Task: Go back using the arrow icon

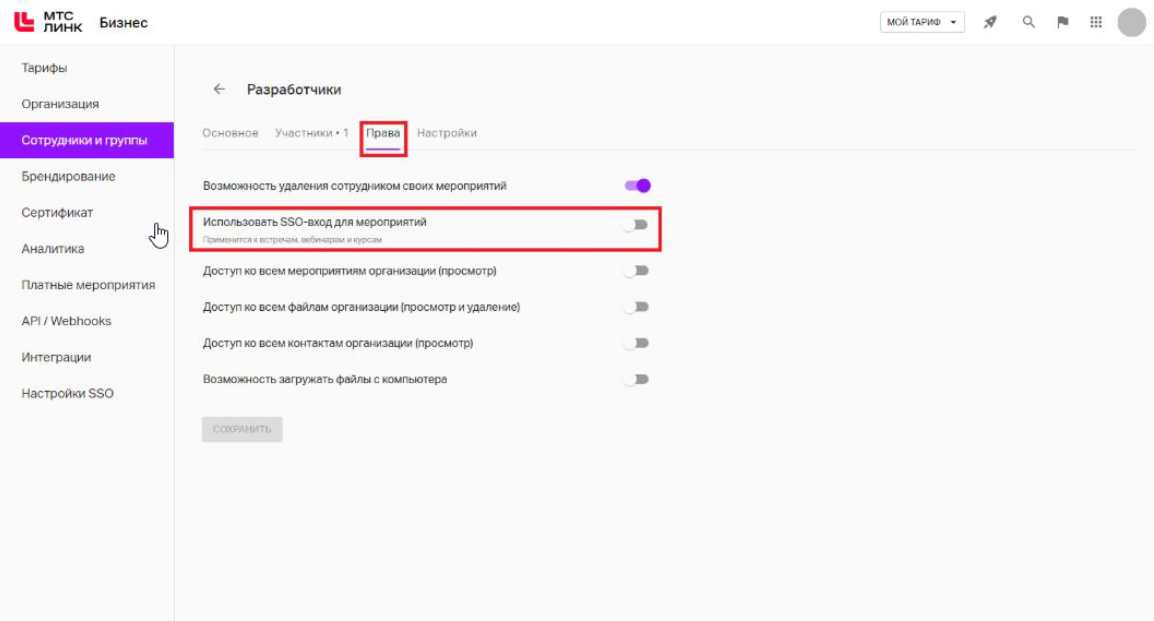Action: point(219,89)
